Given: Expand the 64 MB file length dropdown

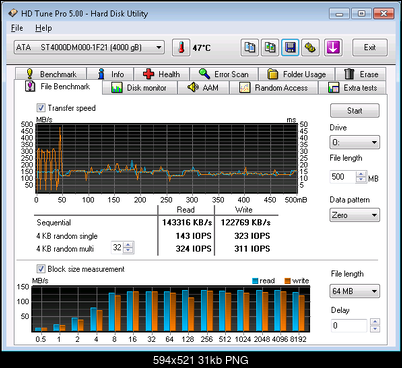Looking at the screenshot, I should tap(355, 291).
